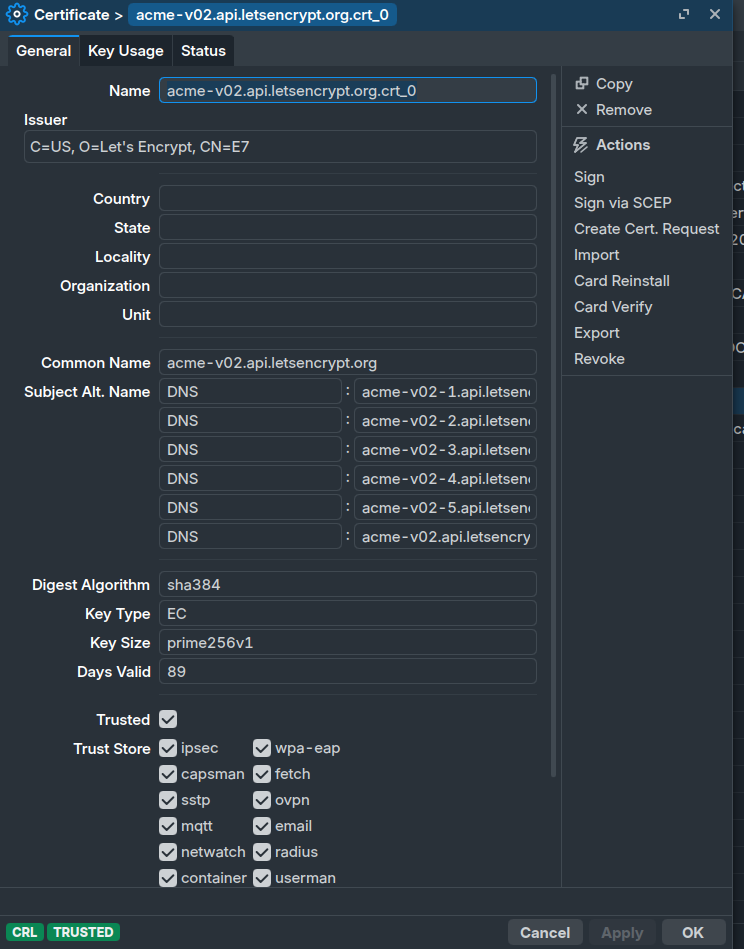Click the State field
The height and width of the screenshot is (949, 744).
click(347, 228)
